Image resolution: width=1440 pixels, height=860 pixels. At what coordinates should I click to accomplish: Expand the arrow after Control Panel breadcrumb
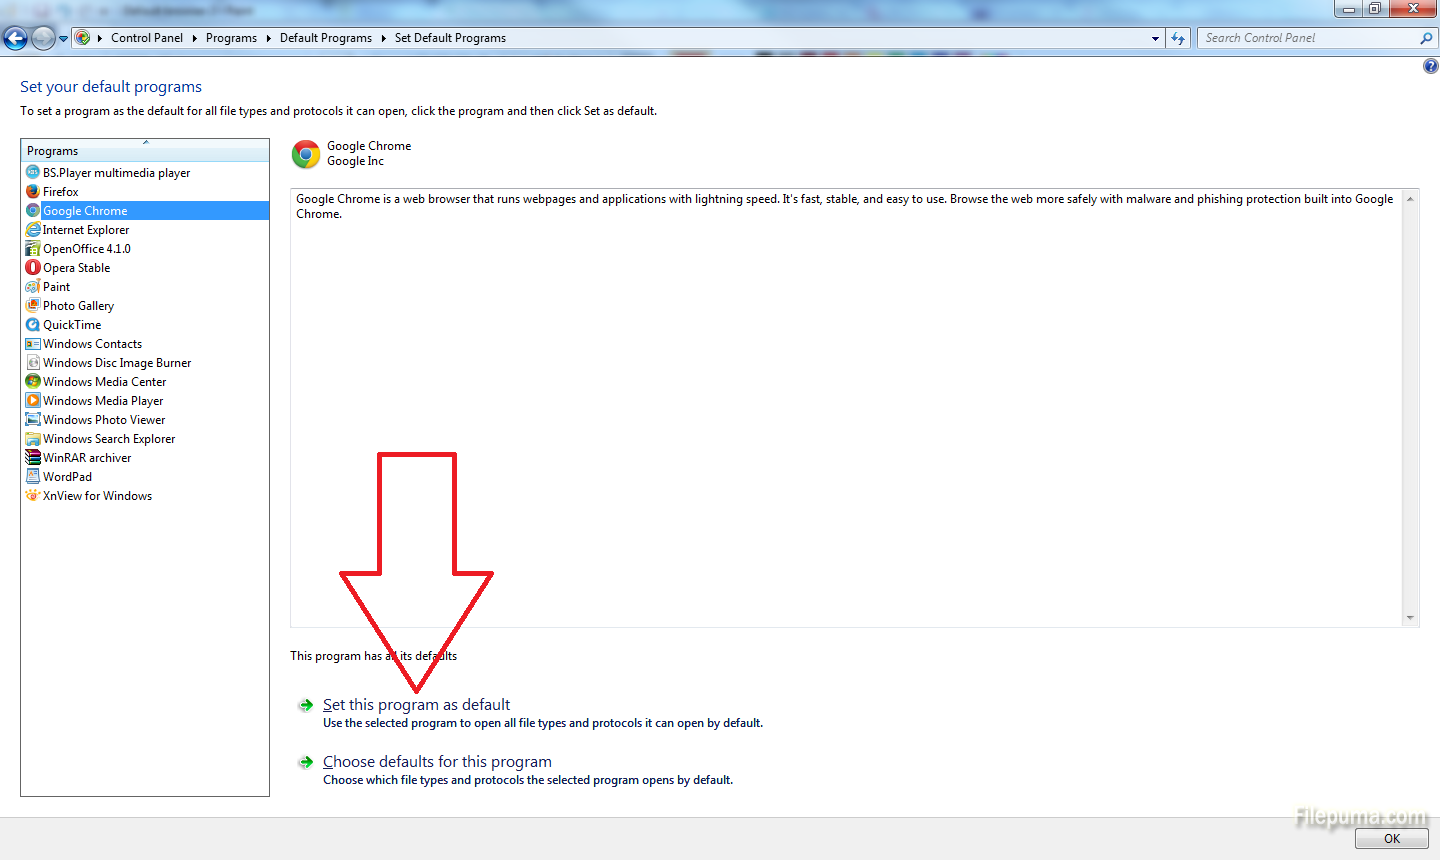(195, 38)
